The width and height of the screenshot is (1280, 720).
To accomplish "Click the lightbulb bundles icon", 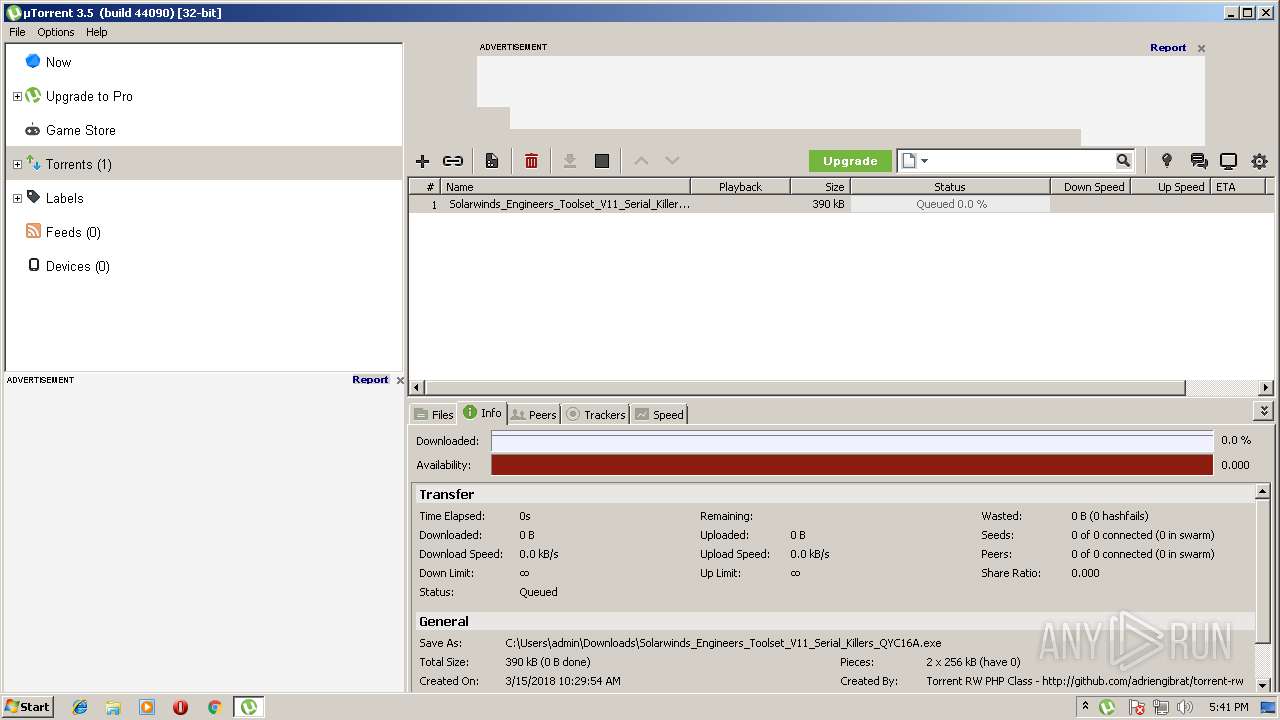I will [1166, 161].
